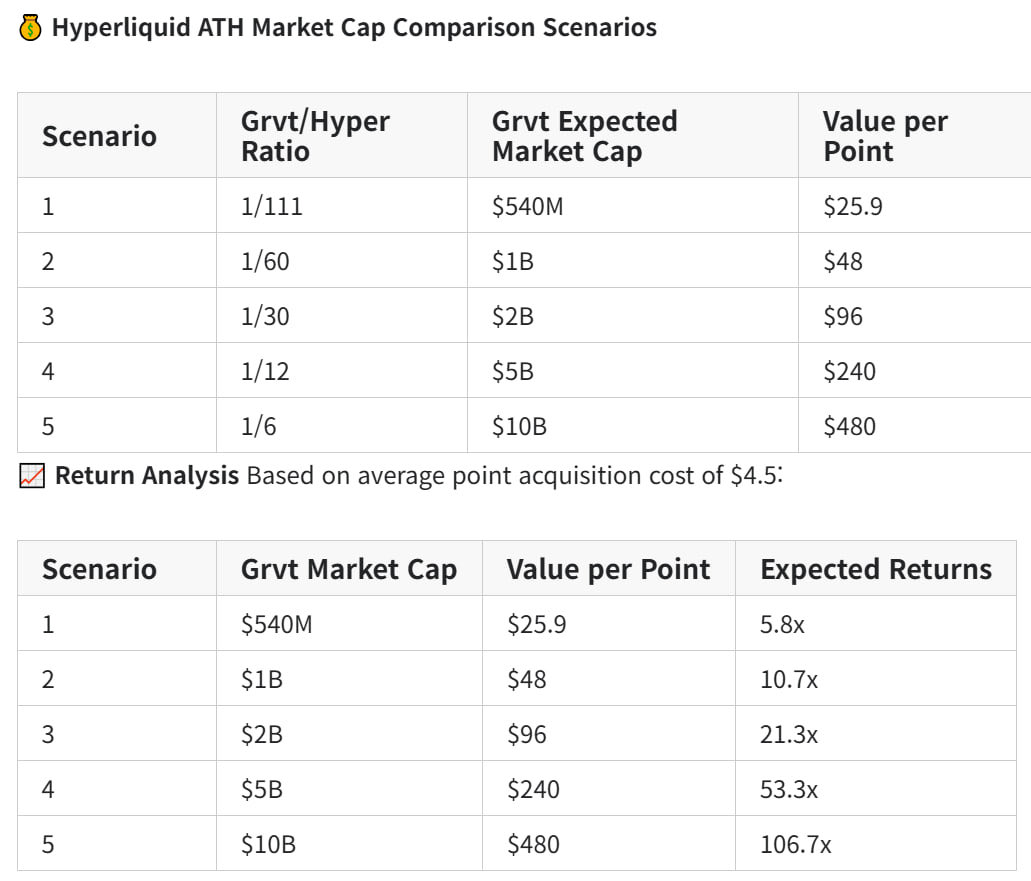Select the Expected Returns column header

(x=875, y=569)
